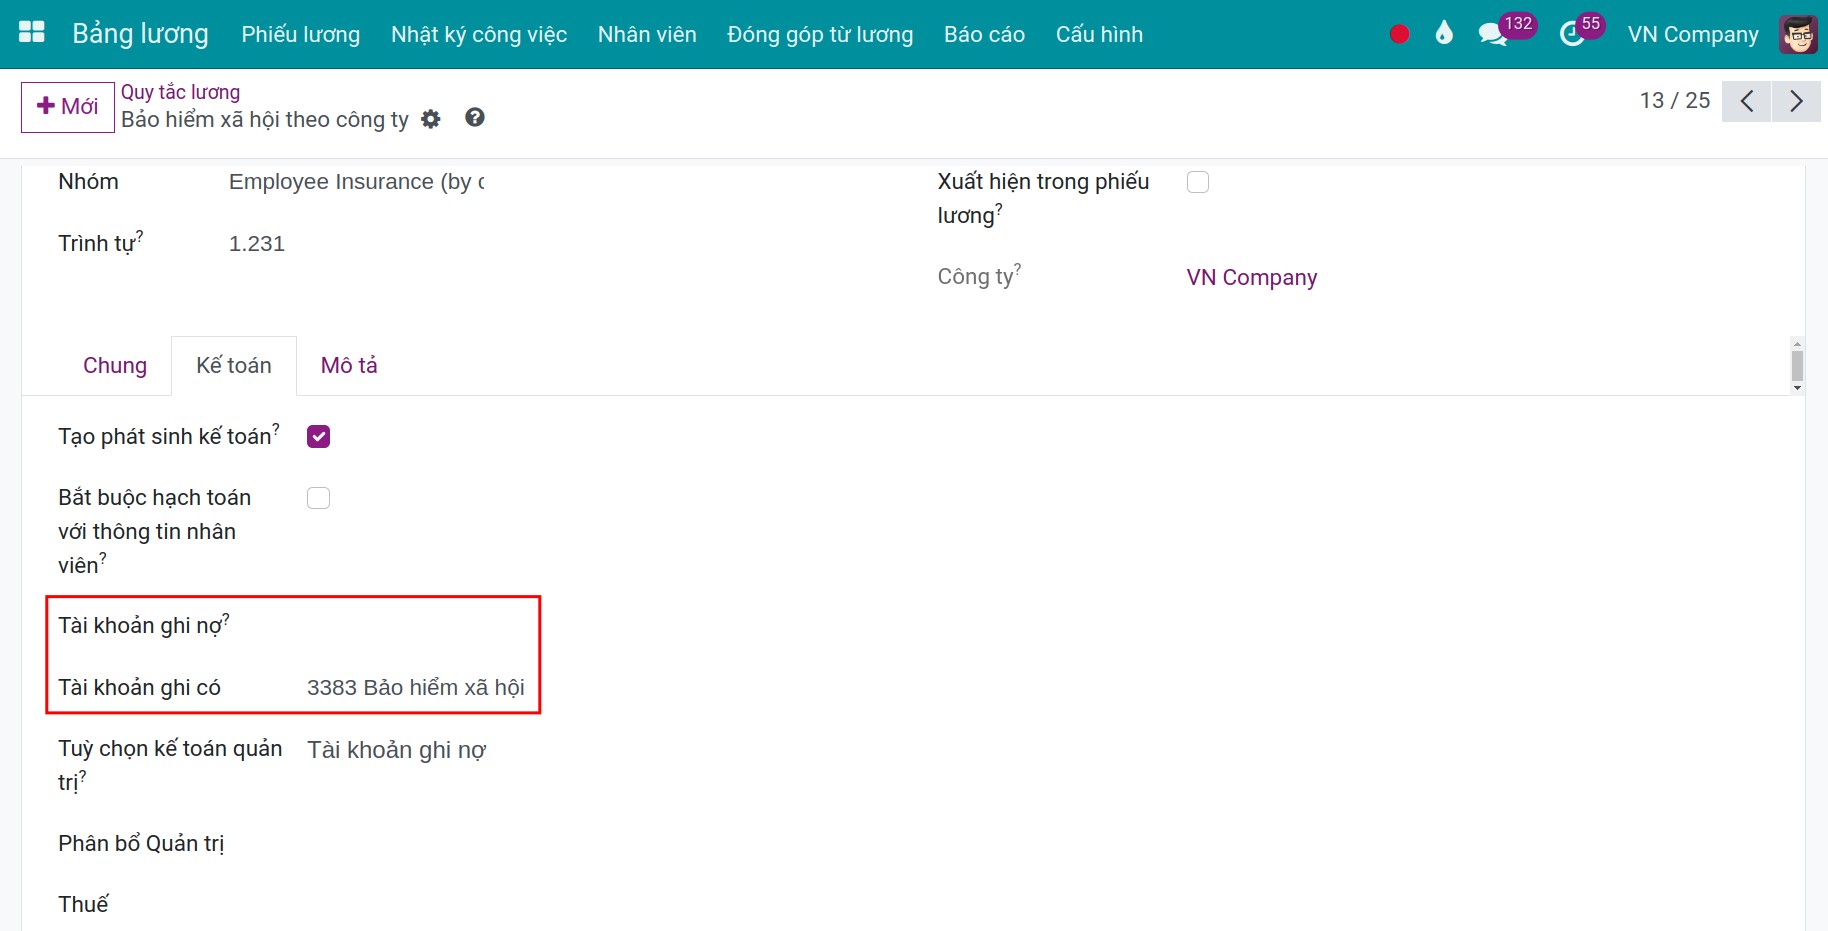Open the activities clock icon with 55
Viewport: 1828px width, 931px height.
point(1572,35)
